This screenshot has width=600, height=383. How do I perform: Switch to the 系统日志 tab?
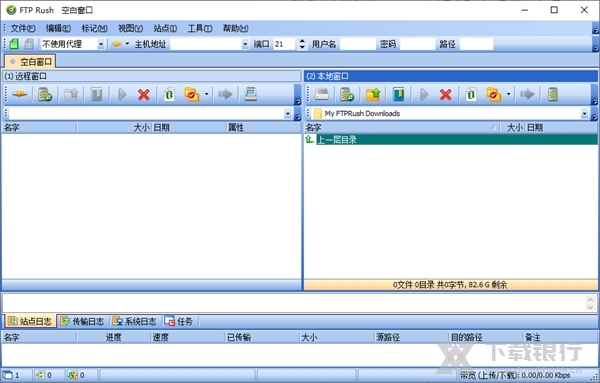pyautogui.click(x=135, y=321)
